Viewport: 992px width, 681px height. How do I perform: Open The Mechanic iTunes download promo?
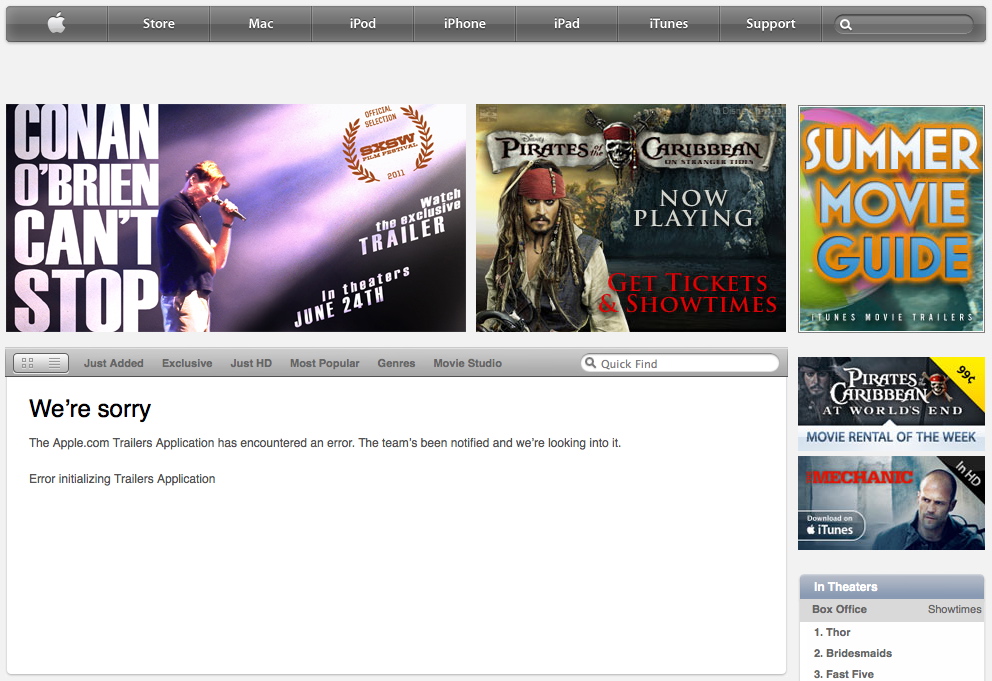[891, 503]
